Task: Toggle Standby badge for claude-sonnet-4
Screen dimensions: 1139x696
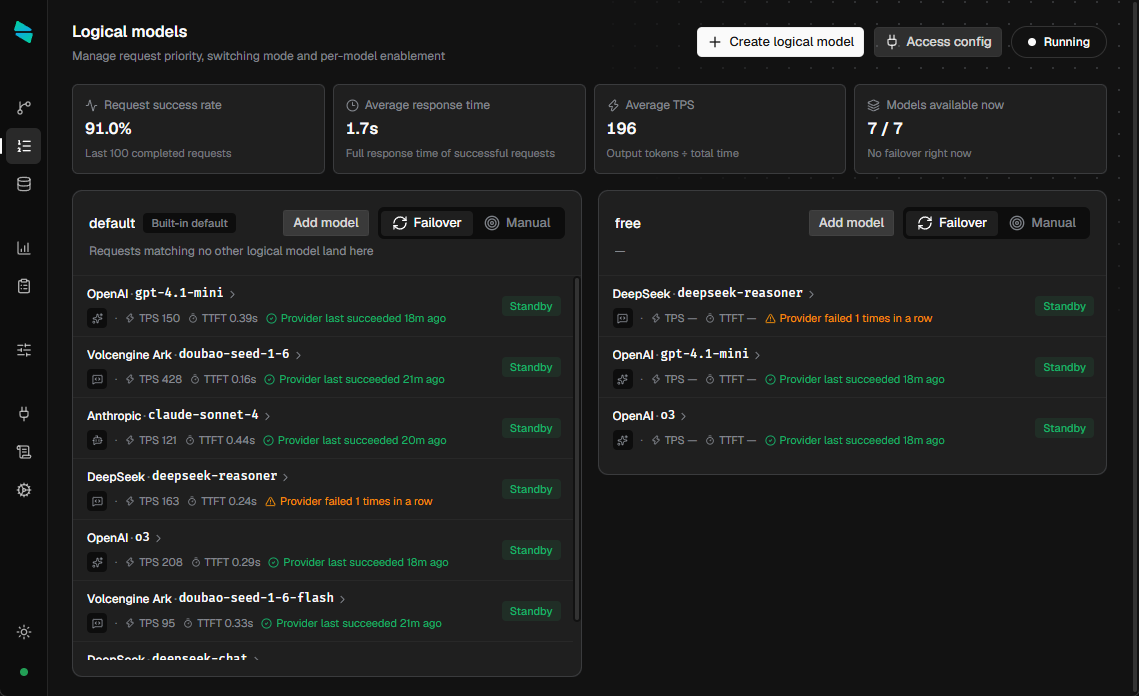Action: tap(531, 429)
